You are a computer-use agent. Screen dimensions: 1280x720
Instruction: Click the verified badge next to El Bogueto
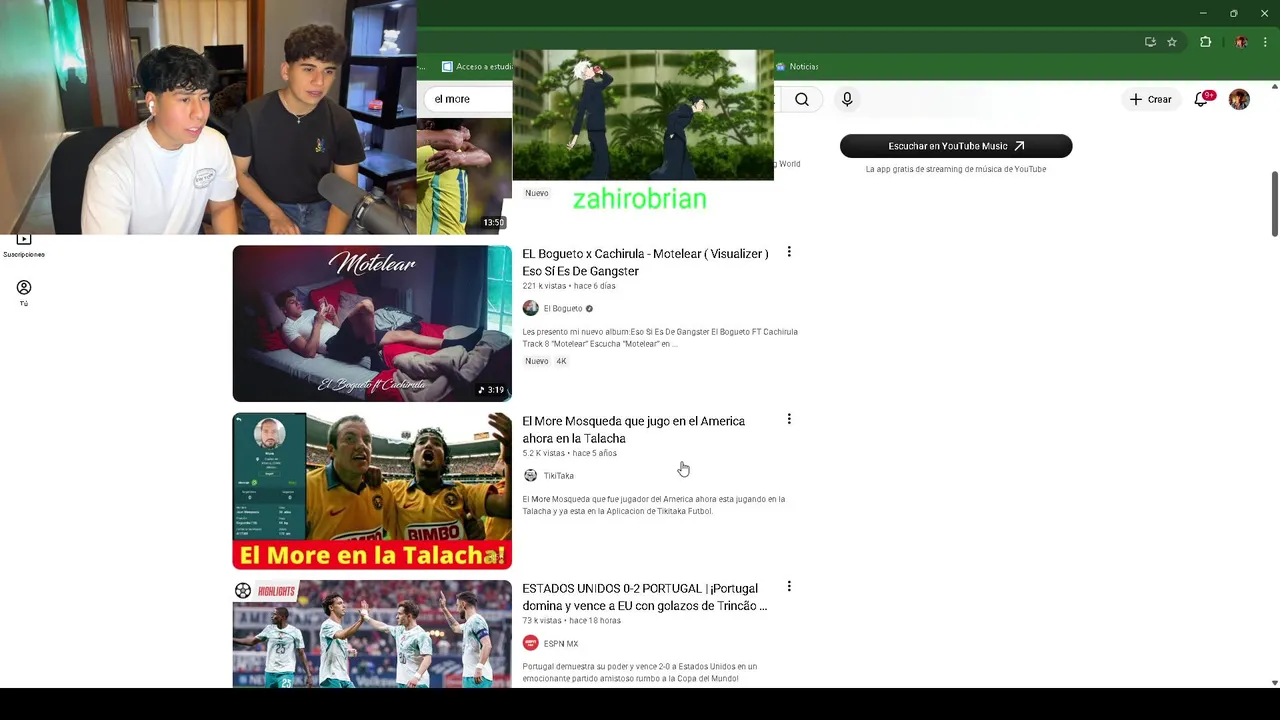coord(589,308)
